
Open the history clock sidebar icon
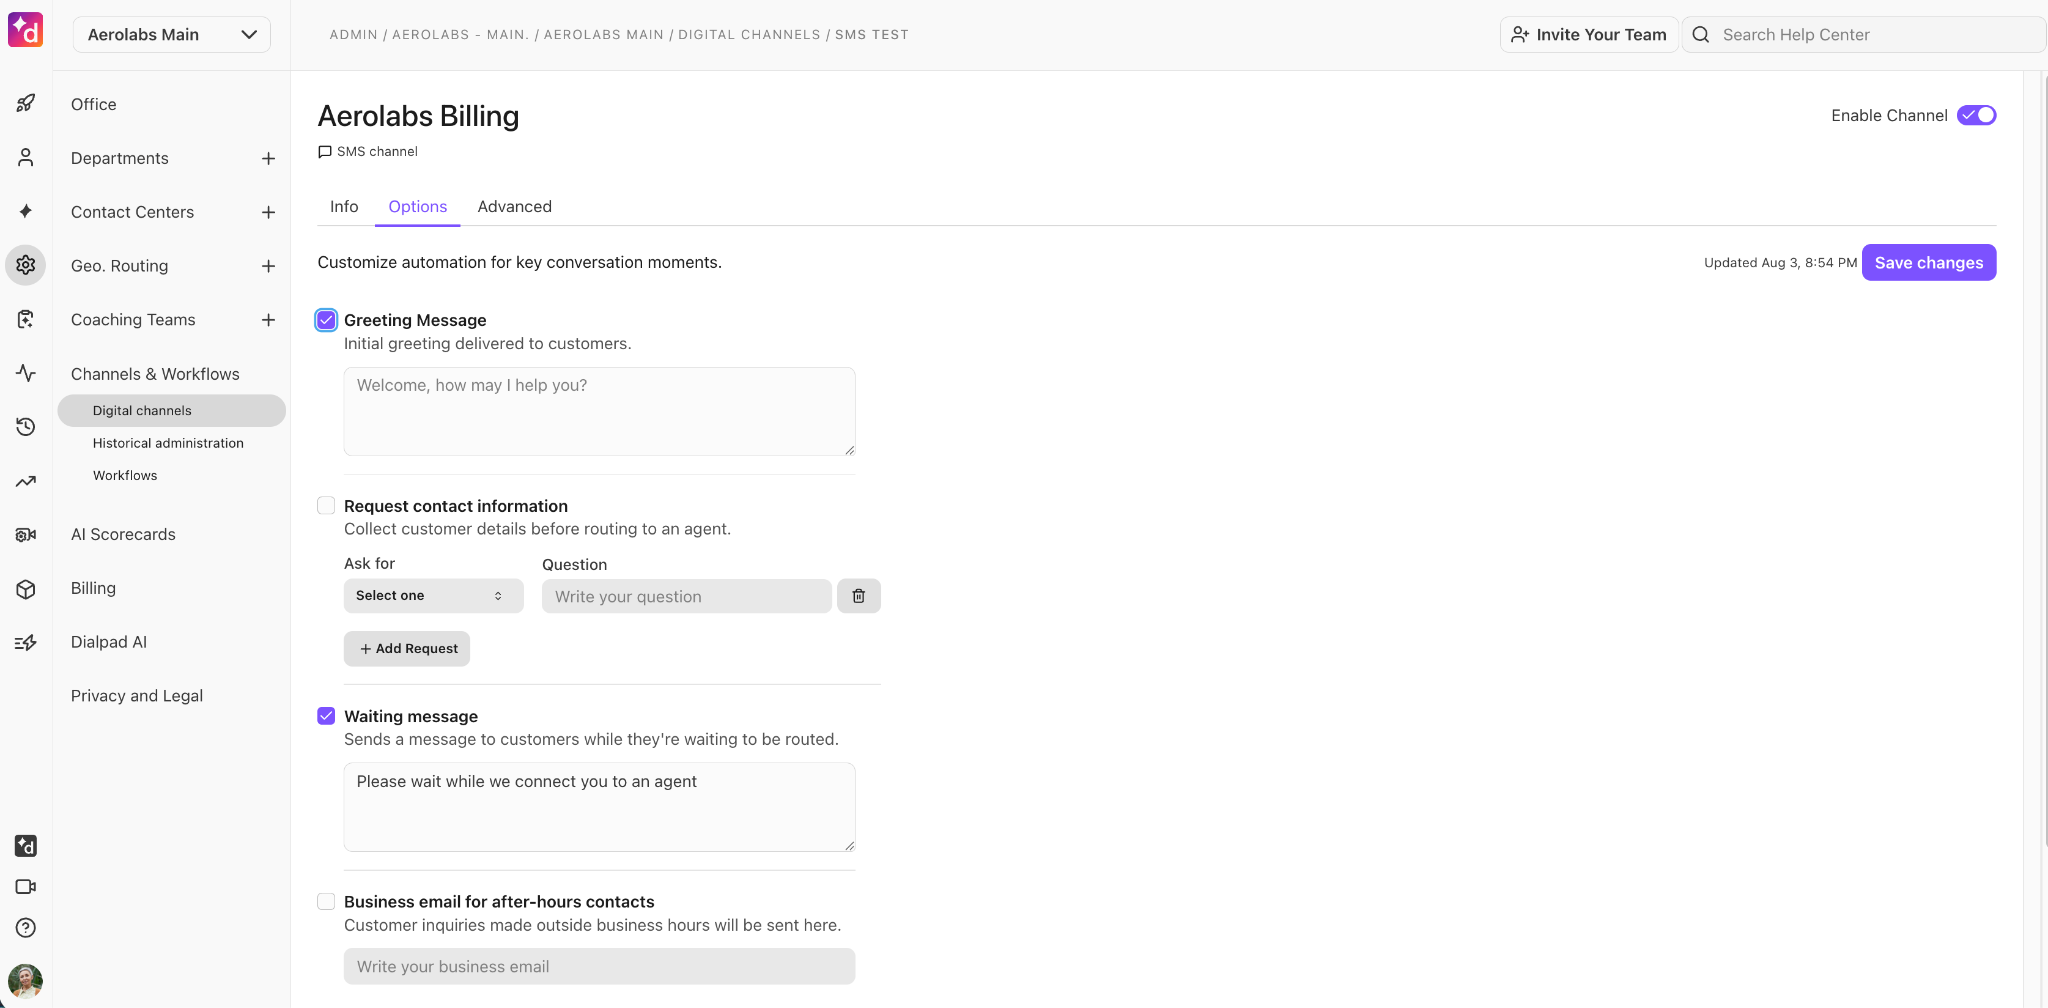[26, 427]
